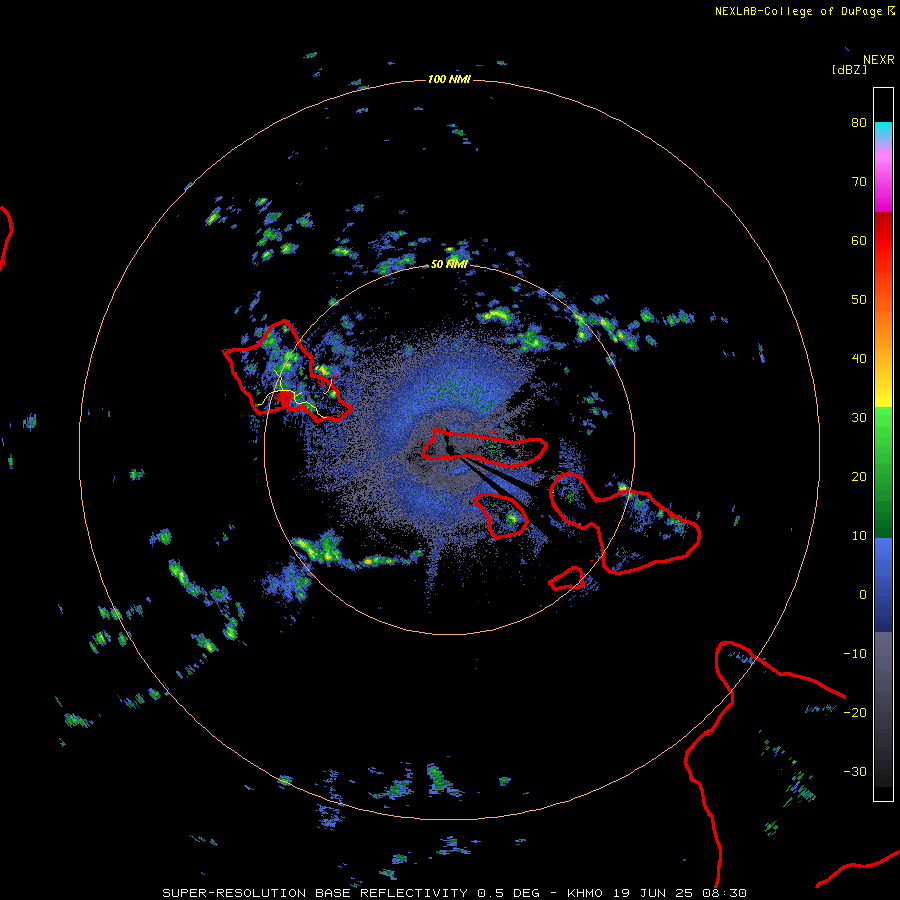Click the [dBZ] unit label

[849, 70]
